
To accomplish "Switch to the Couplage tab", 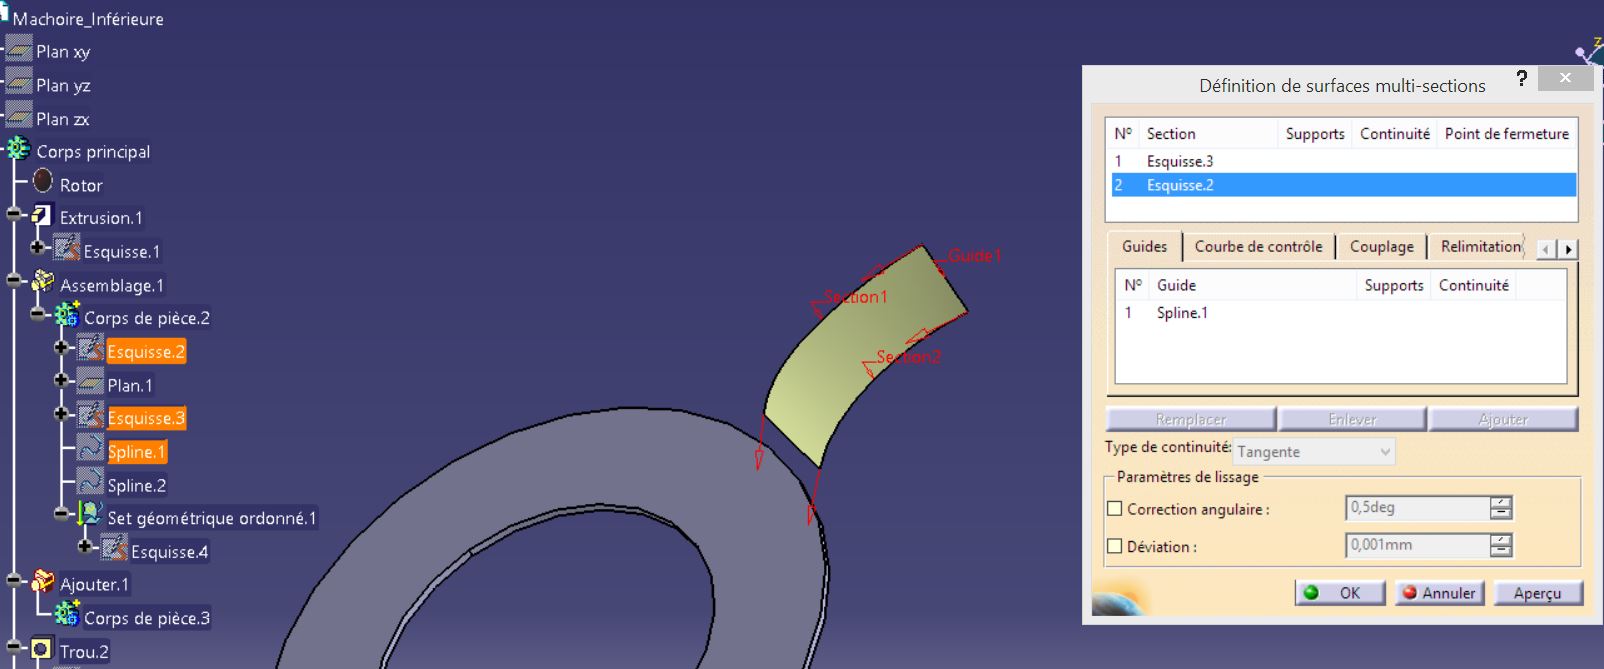I will (1381, 247).
